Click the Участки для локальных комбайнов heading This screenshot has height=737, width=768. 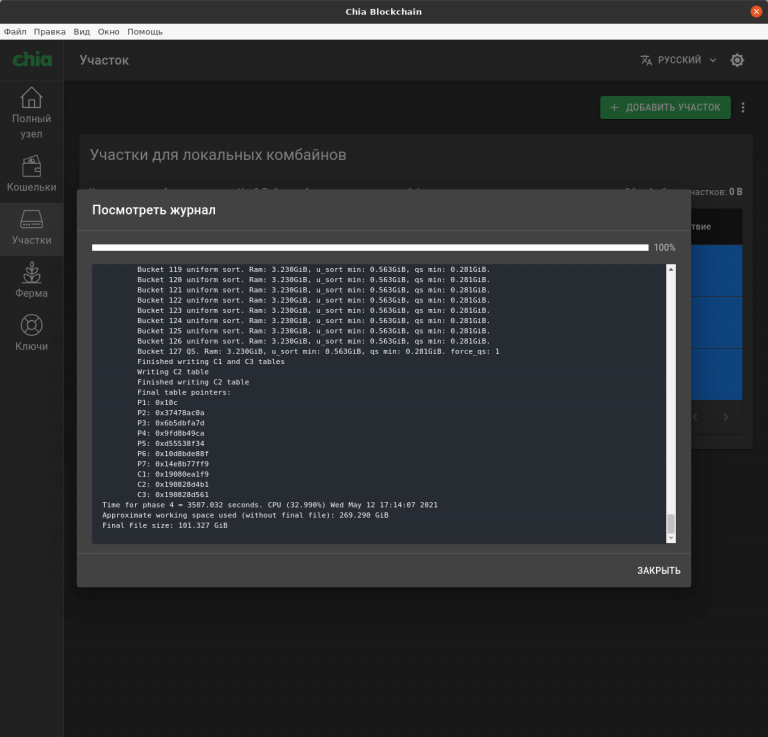pos(218,155)
